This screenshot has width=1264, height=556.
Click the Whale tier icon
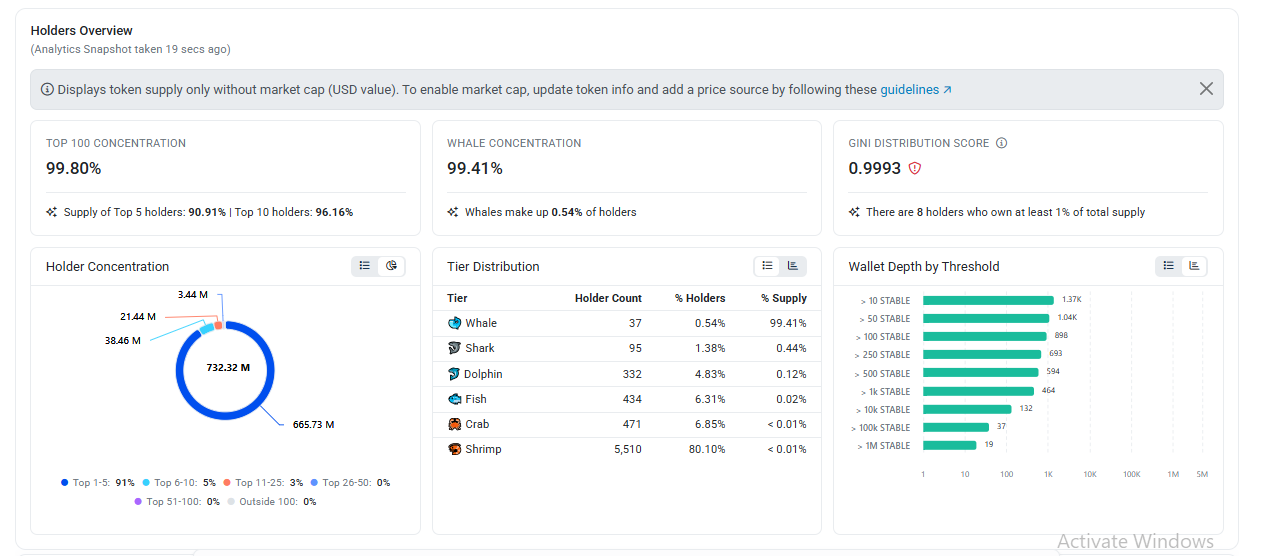point(455,323)
